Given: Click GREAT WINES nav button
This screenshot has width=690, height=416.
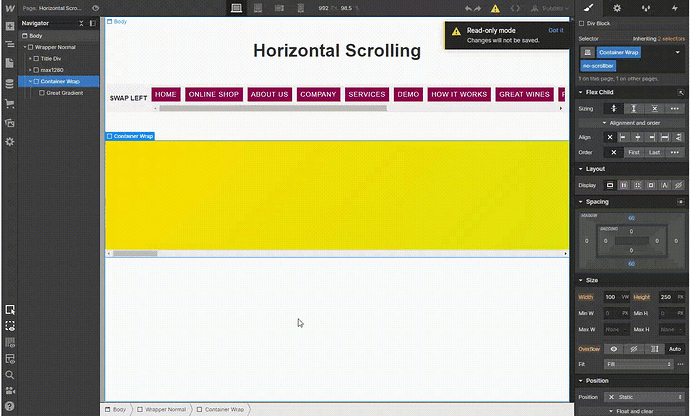Looking at the screenshot, I should pos(525,94).
